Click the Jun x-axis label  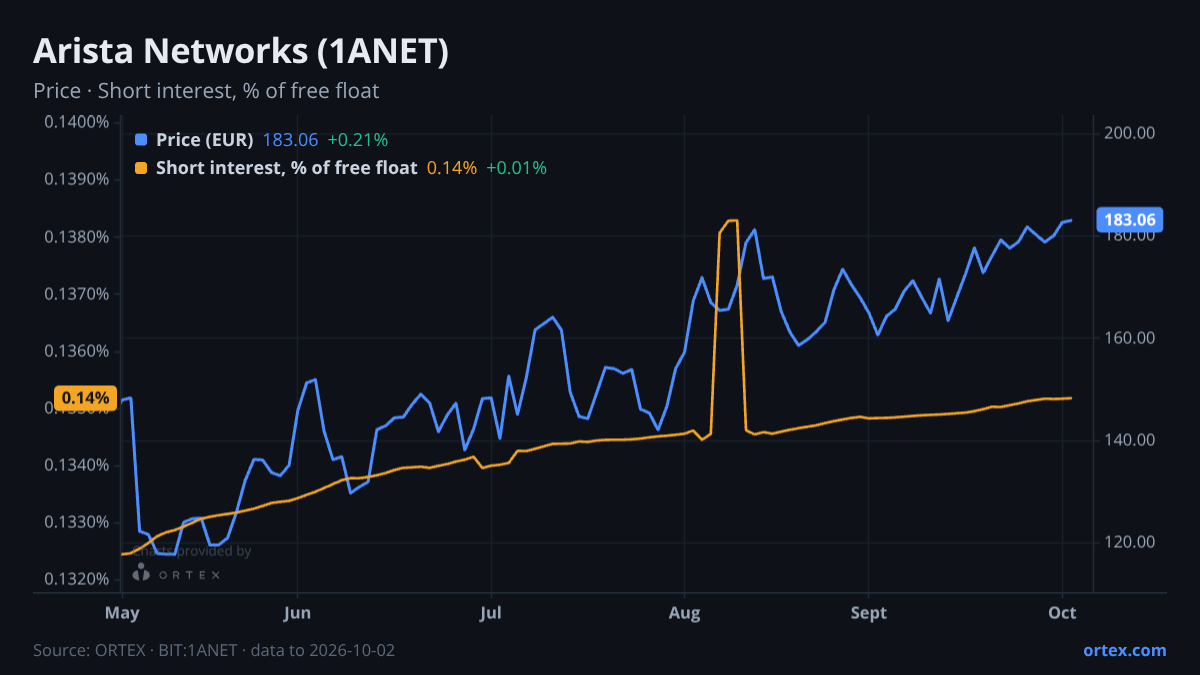point(297,613)
